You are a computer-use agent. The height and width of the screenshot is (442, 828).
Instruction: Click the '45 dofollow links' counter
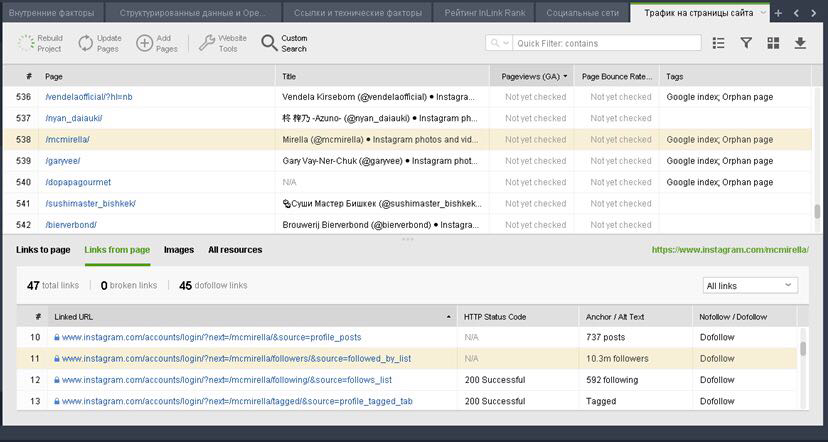213,286
